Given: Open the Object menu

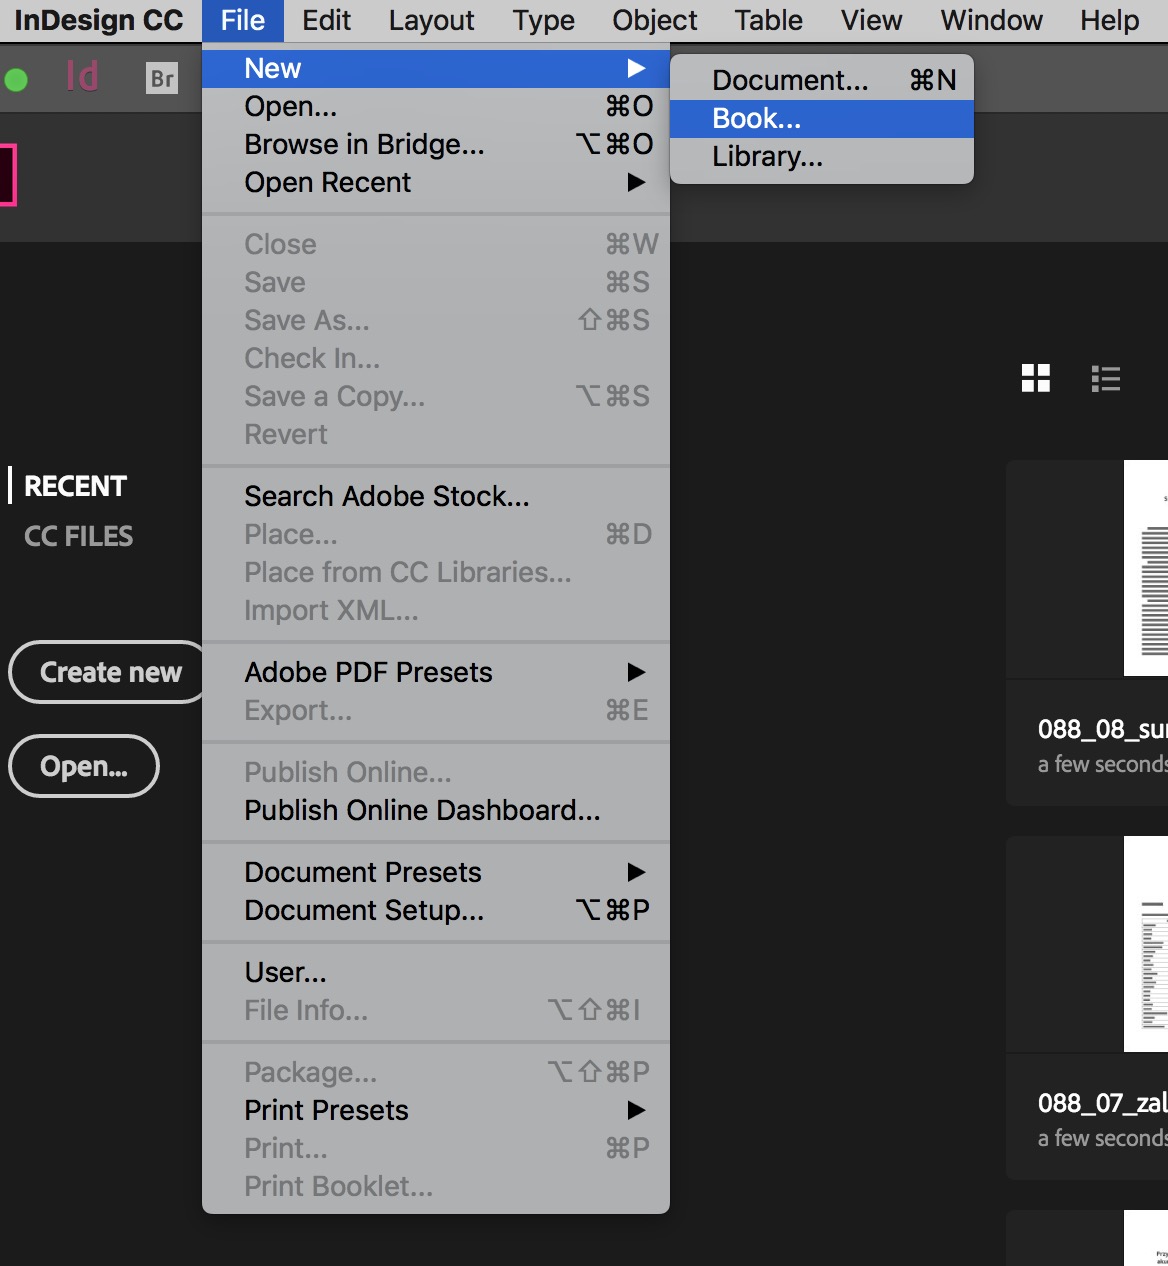Looking at the screenshot, I should tap(655, 20).
